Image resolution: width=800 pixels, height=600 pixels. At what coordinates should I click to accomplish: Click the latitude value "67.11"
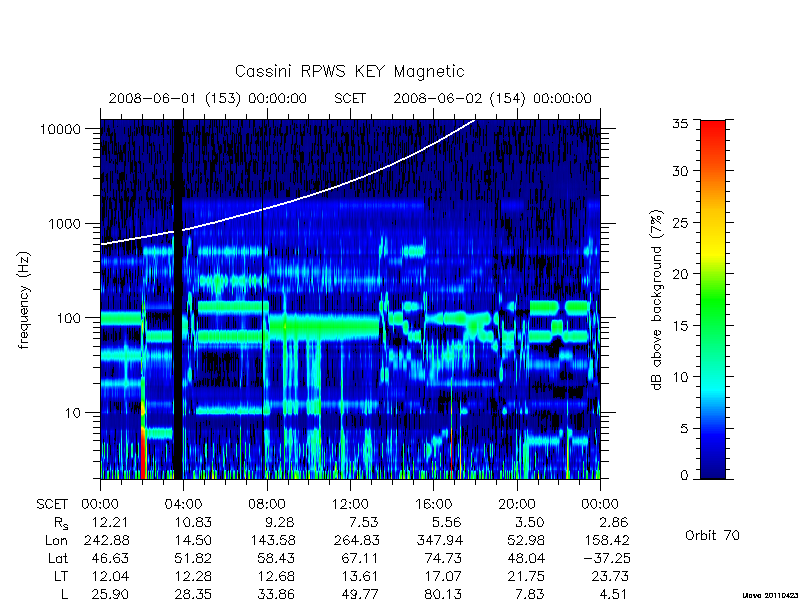(360, 559)
